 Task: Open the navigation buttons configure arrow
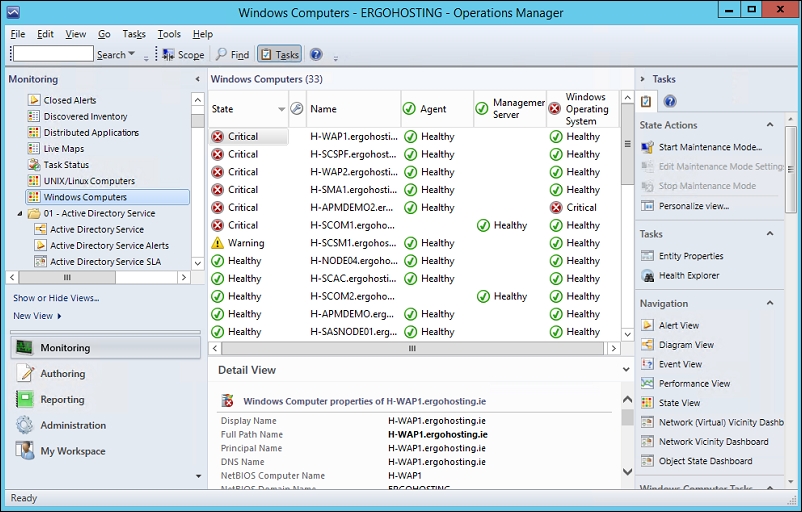coord(198,476)
